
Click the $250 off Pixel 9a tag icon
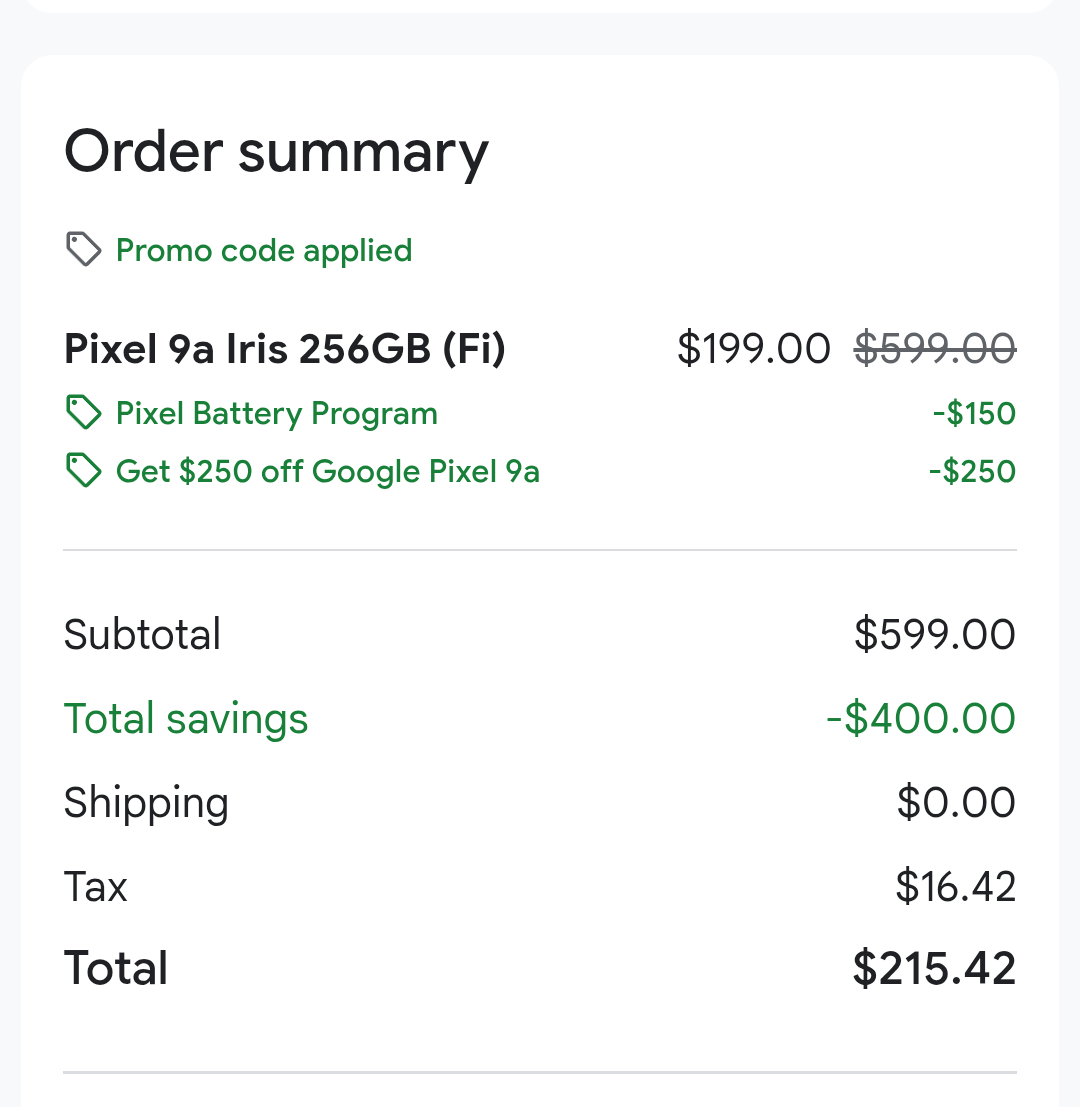click(83, 471)
